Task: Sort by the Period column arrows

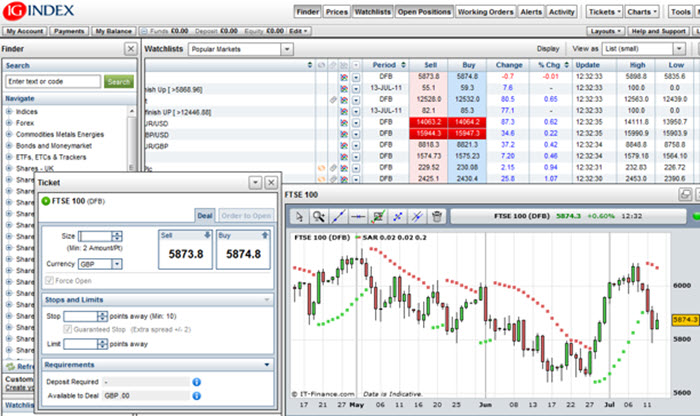Action: coord(403,65)
